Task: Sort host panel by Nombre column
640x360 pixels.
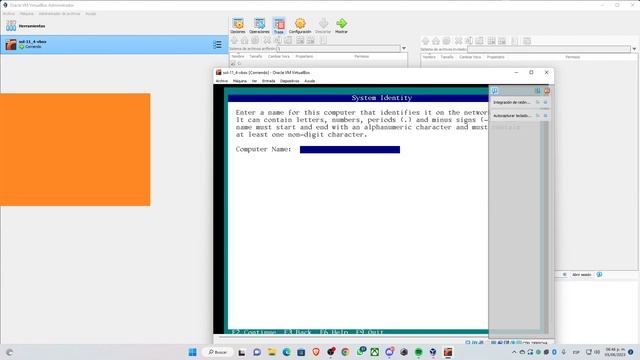Action: (x=238, y=56)
